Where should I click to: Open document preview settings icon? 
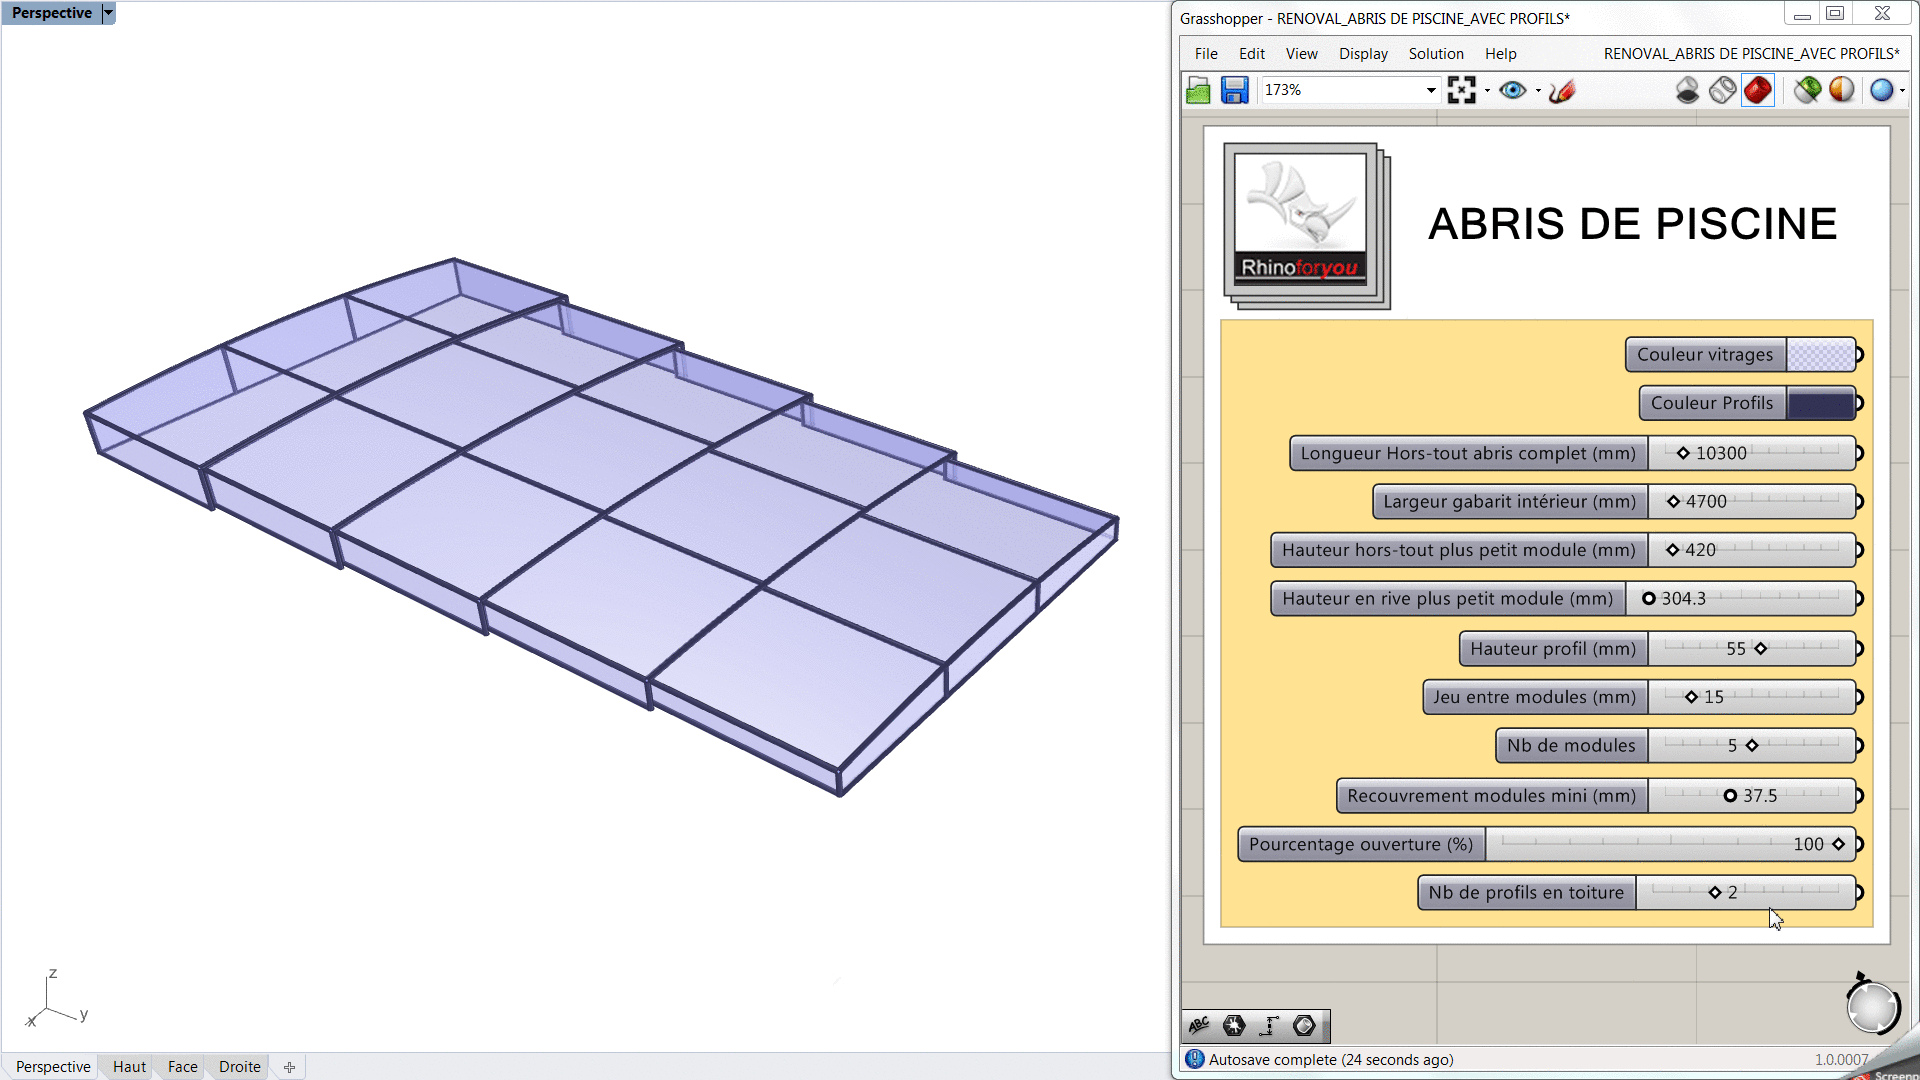tap(1841, 90)
